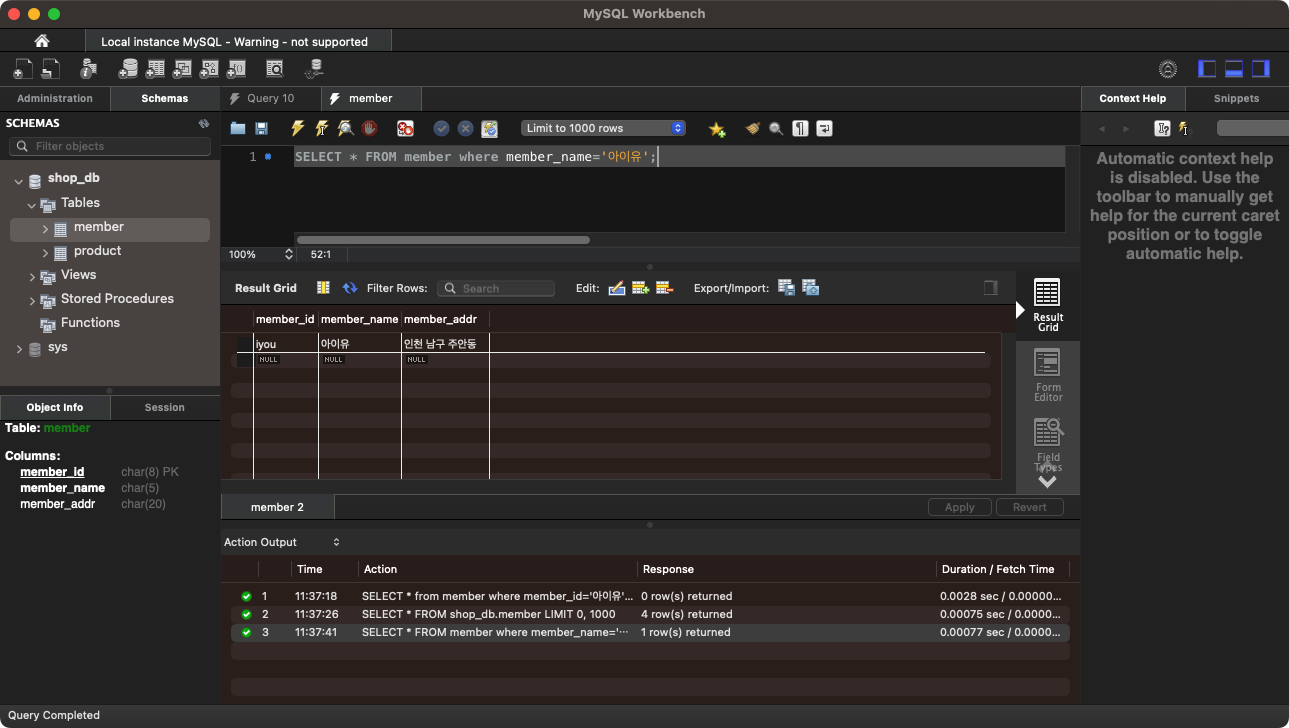Select the Object Info tab
This screenshot has height=728, width=1289.
[x=55, y=407]
